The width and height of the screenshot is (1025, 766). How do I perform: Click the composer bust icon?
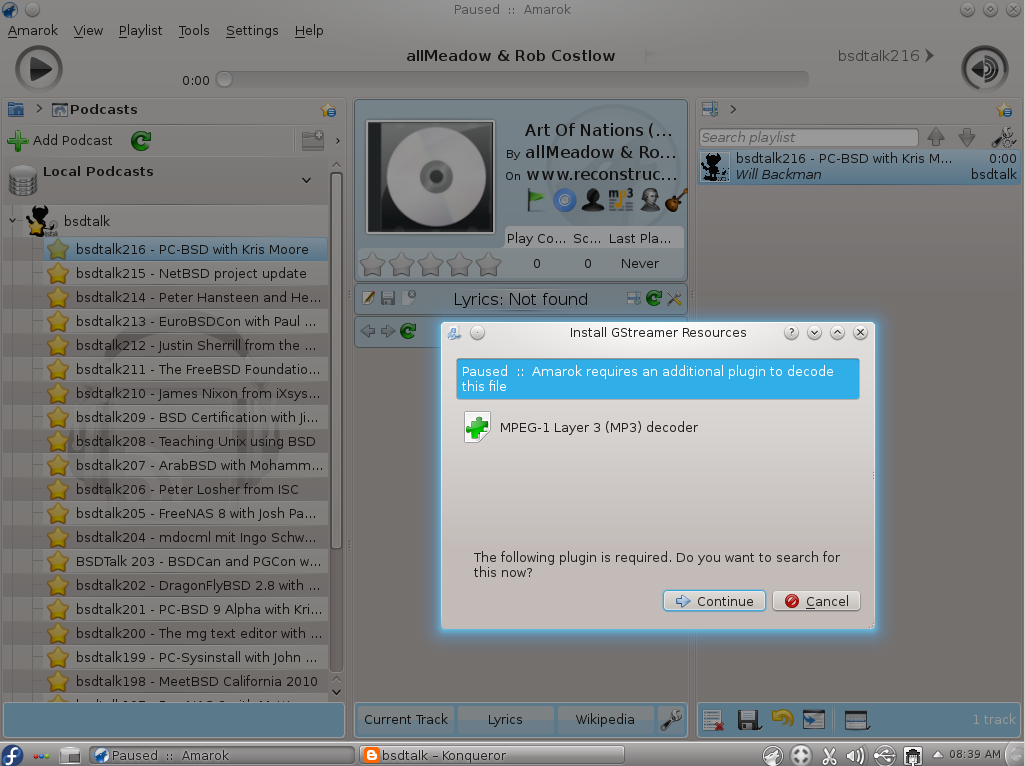[650, 200]
